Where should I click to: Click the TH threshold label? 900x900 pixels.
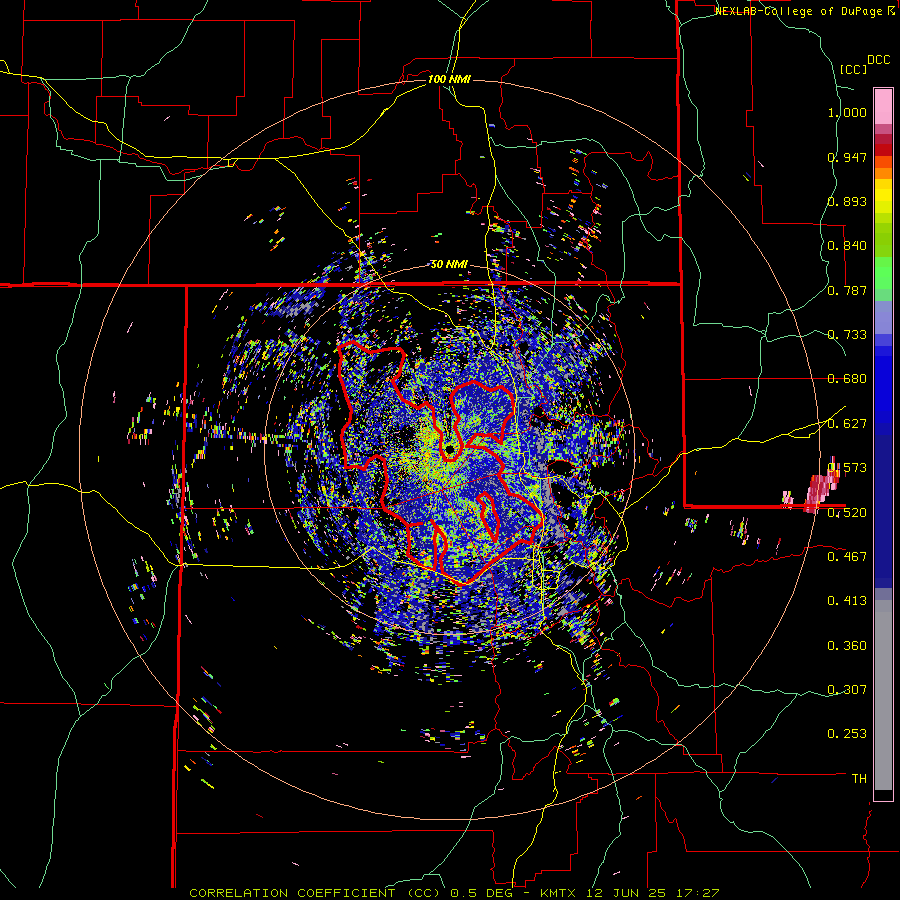pyautogui.click(x=859, y=778)
